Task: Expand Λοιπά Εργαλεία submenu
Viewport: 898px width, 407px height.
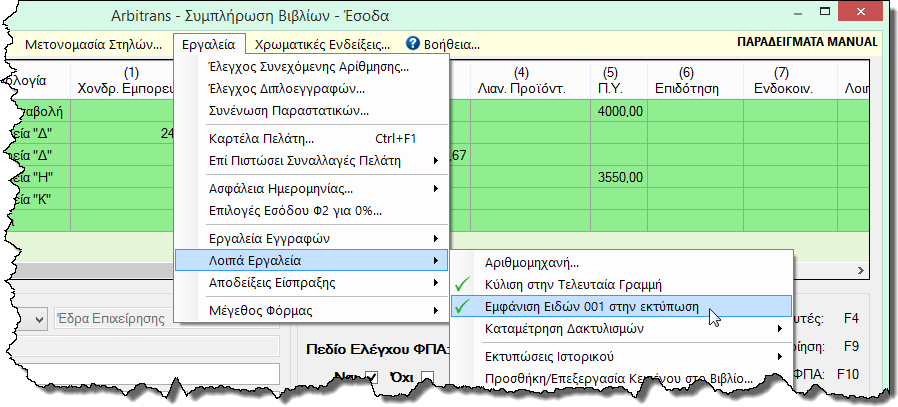Action: coord(312,261)
